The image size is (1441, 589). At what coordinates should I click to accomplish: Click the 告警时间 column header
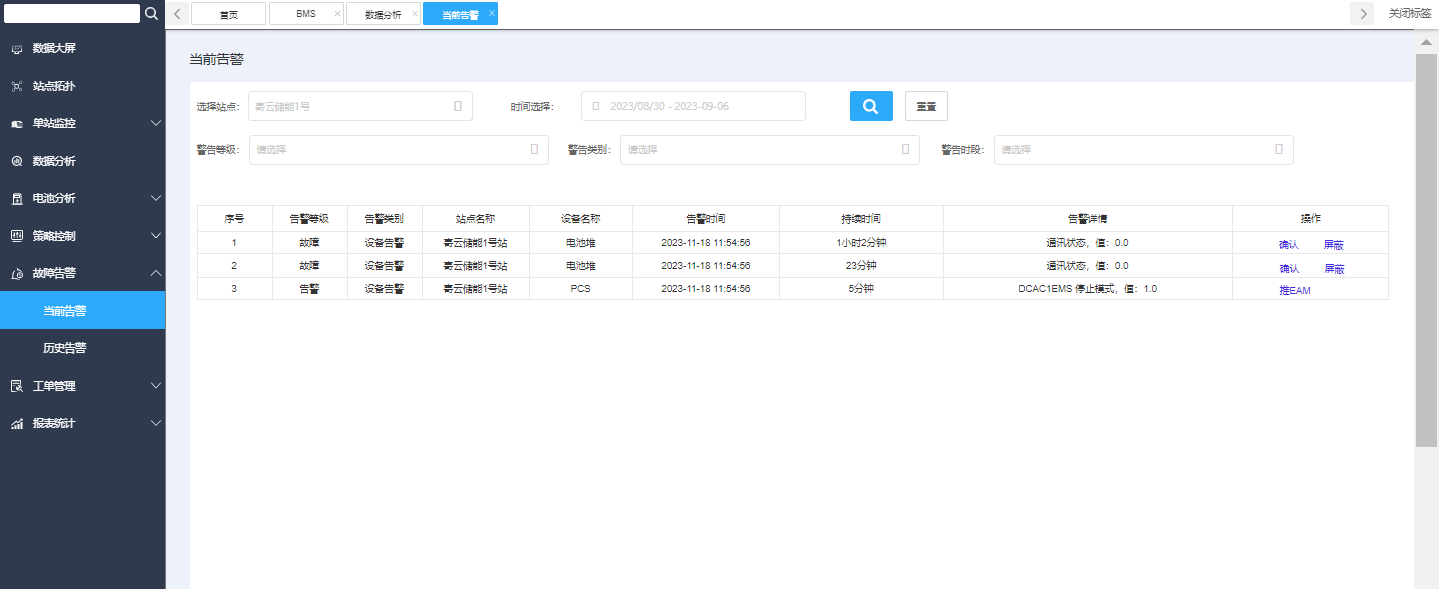click(x=705, y=218)
